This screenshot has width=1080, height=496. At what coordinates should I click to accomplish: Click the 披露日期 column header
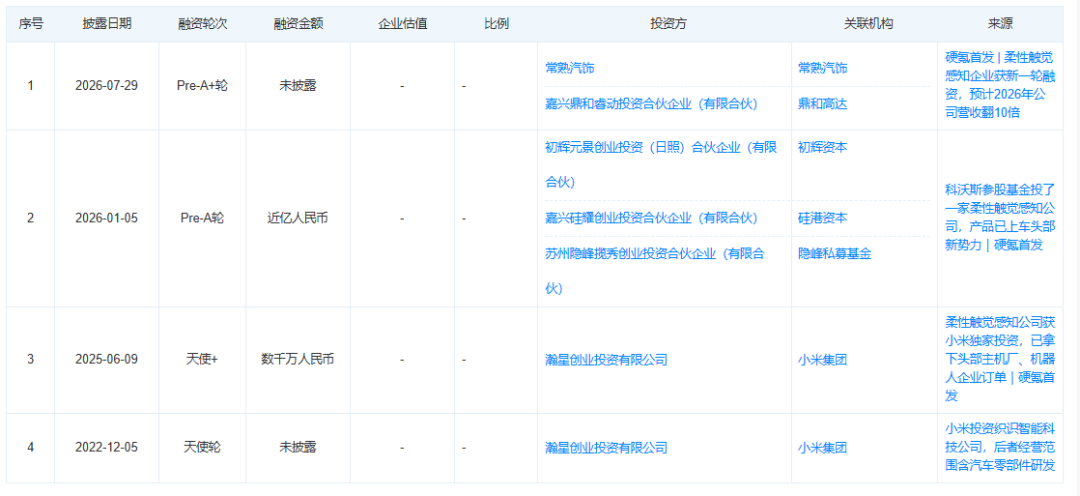click(x=107, y=24)
